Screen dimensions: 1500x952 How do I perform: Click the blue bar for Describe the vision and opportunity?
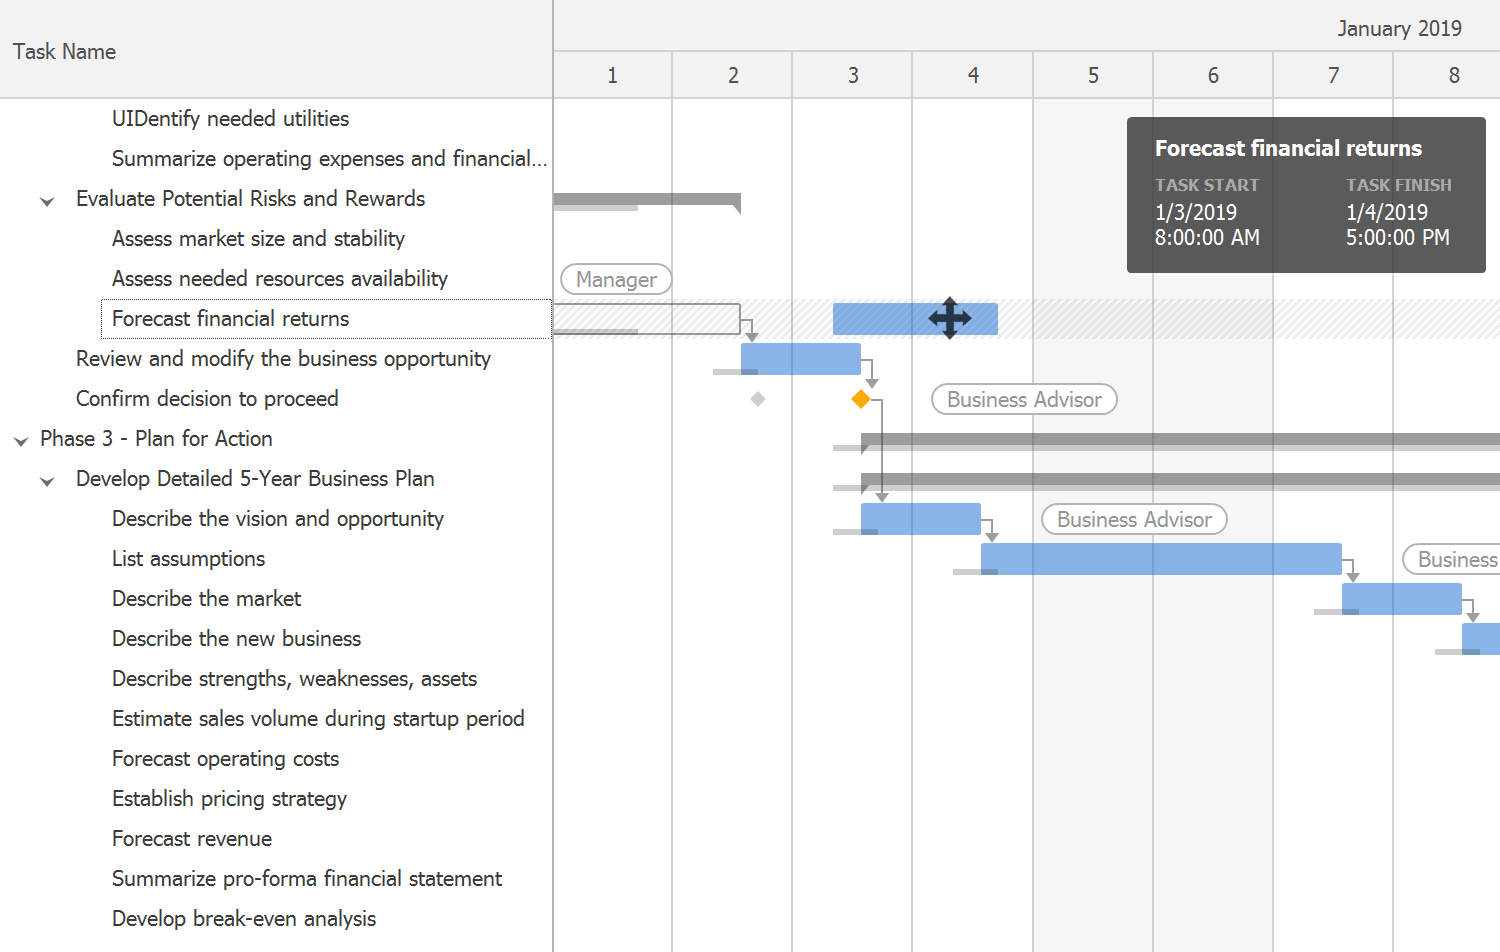(x=920, y=519)
